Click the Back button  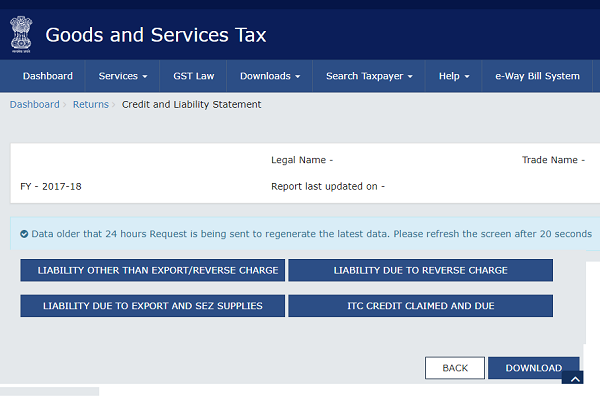click(455, 368)
